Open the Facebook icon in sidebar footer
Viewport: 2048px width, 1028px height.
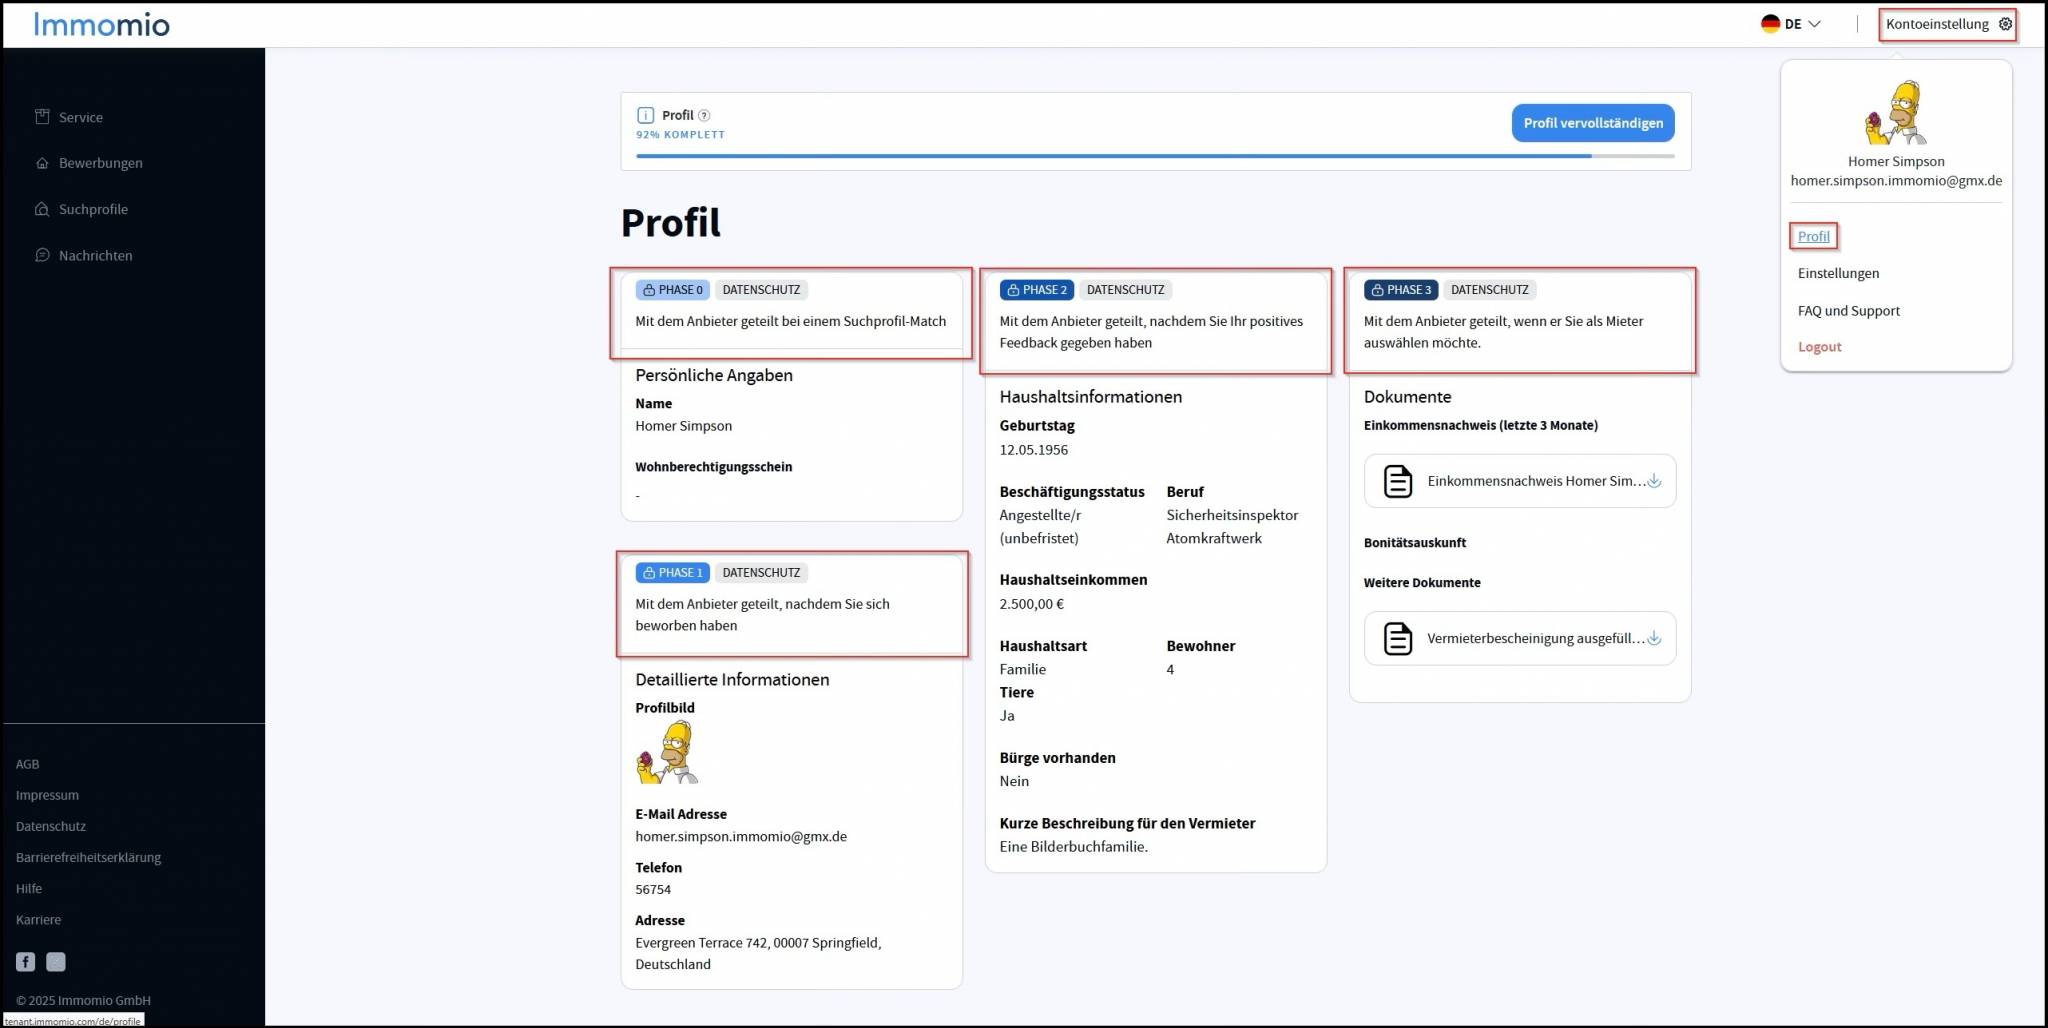coord(26,962)
